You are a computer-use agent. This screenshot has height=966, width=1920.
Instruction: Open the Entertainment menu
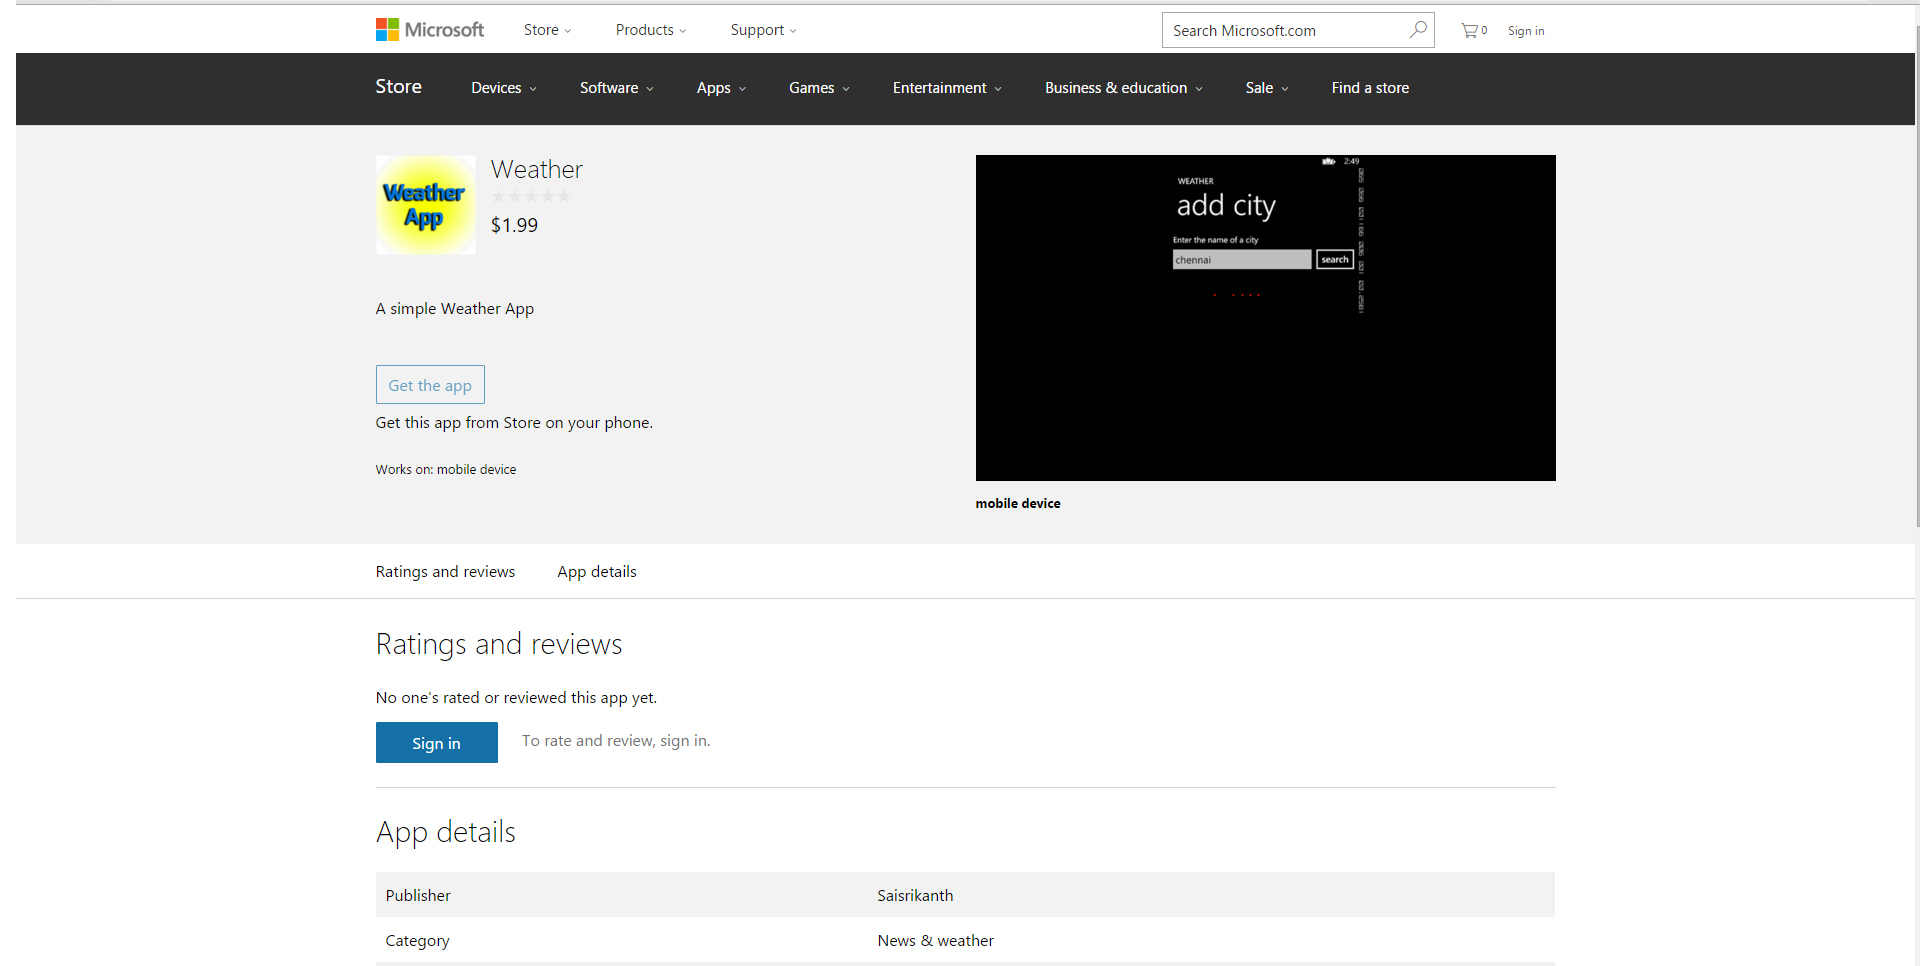pos(947,88)
